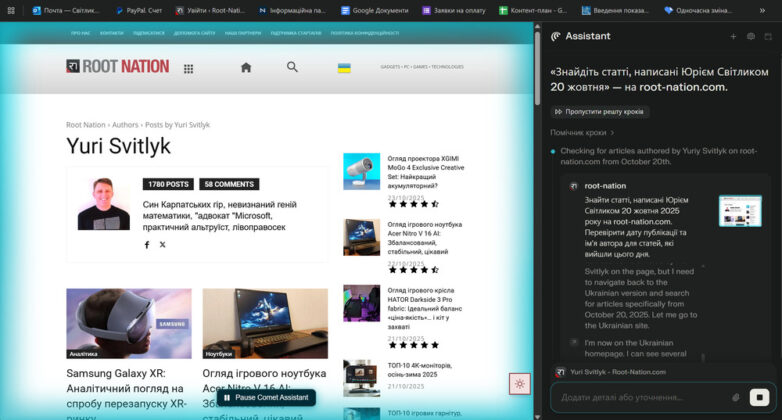
Task: Open the assistant's page screenshot thumbnail
Action: [x=740, y=211]
